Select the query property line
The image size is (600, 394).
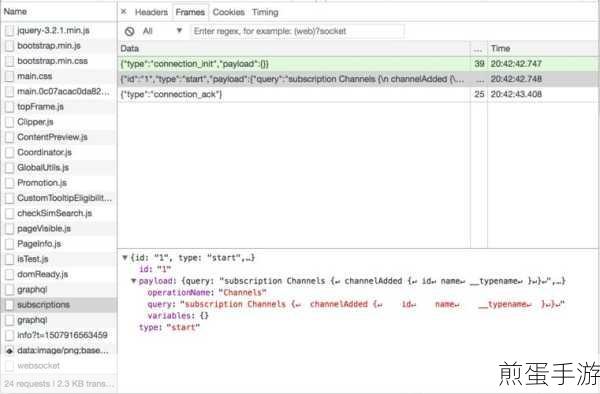(x=356, y=304)
